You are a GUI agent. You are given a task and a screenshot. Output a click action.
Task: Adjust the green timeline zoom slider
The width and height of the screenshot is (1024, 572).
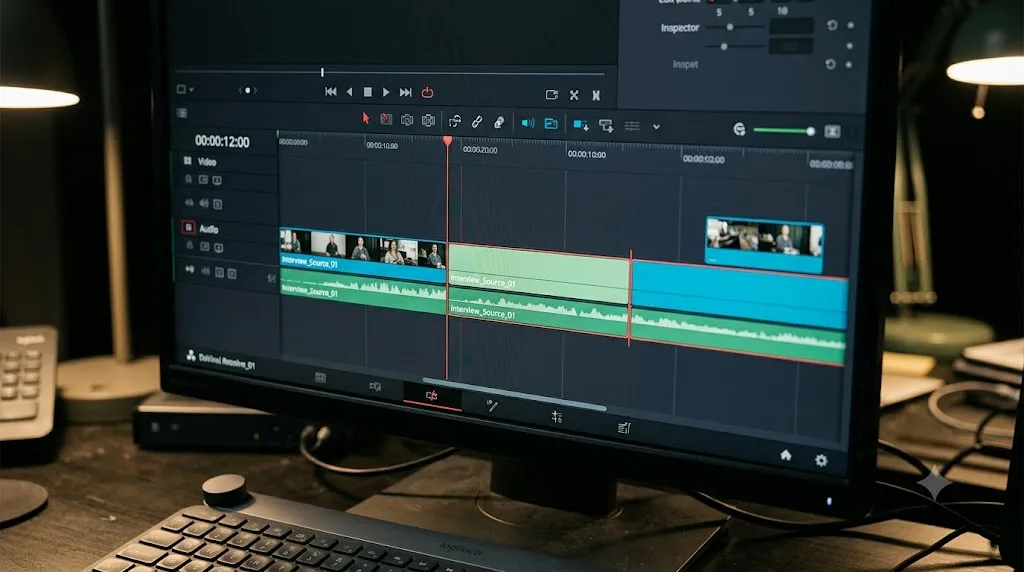pyautogui.click(x=784, y=131)
